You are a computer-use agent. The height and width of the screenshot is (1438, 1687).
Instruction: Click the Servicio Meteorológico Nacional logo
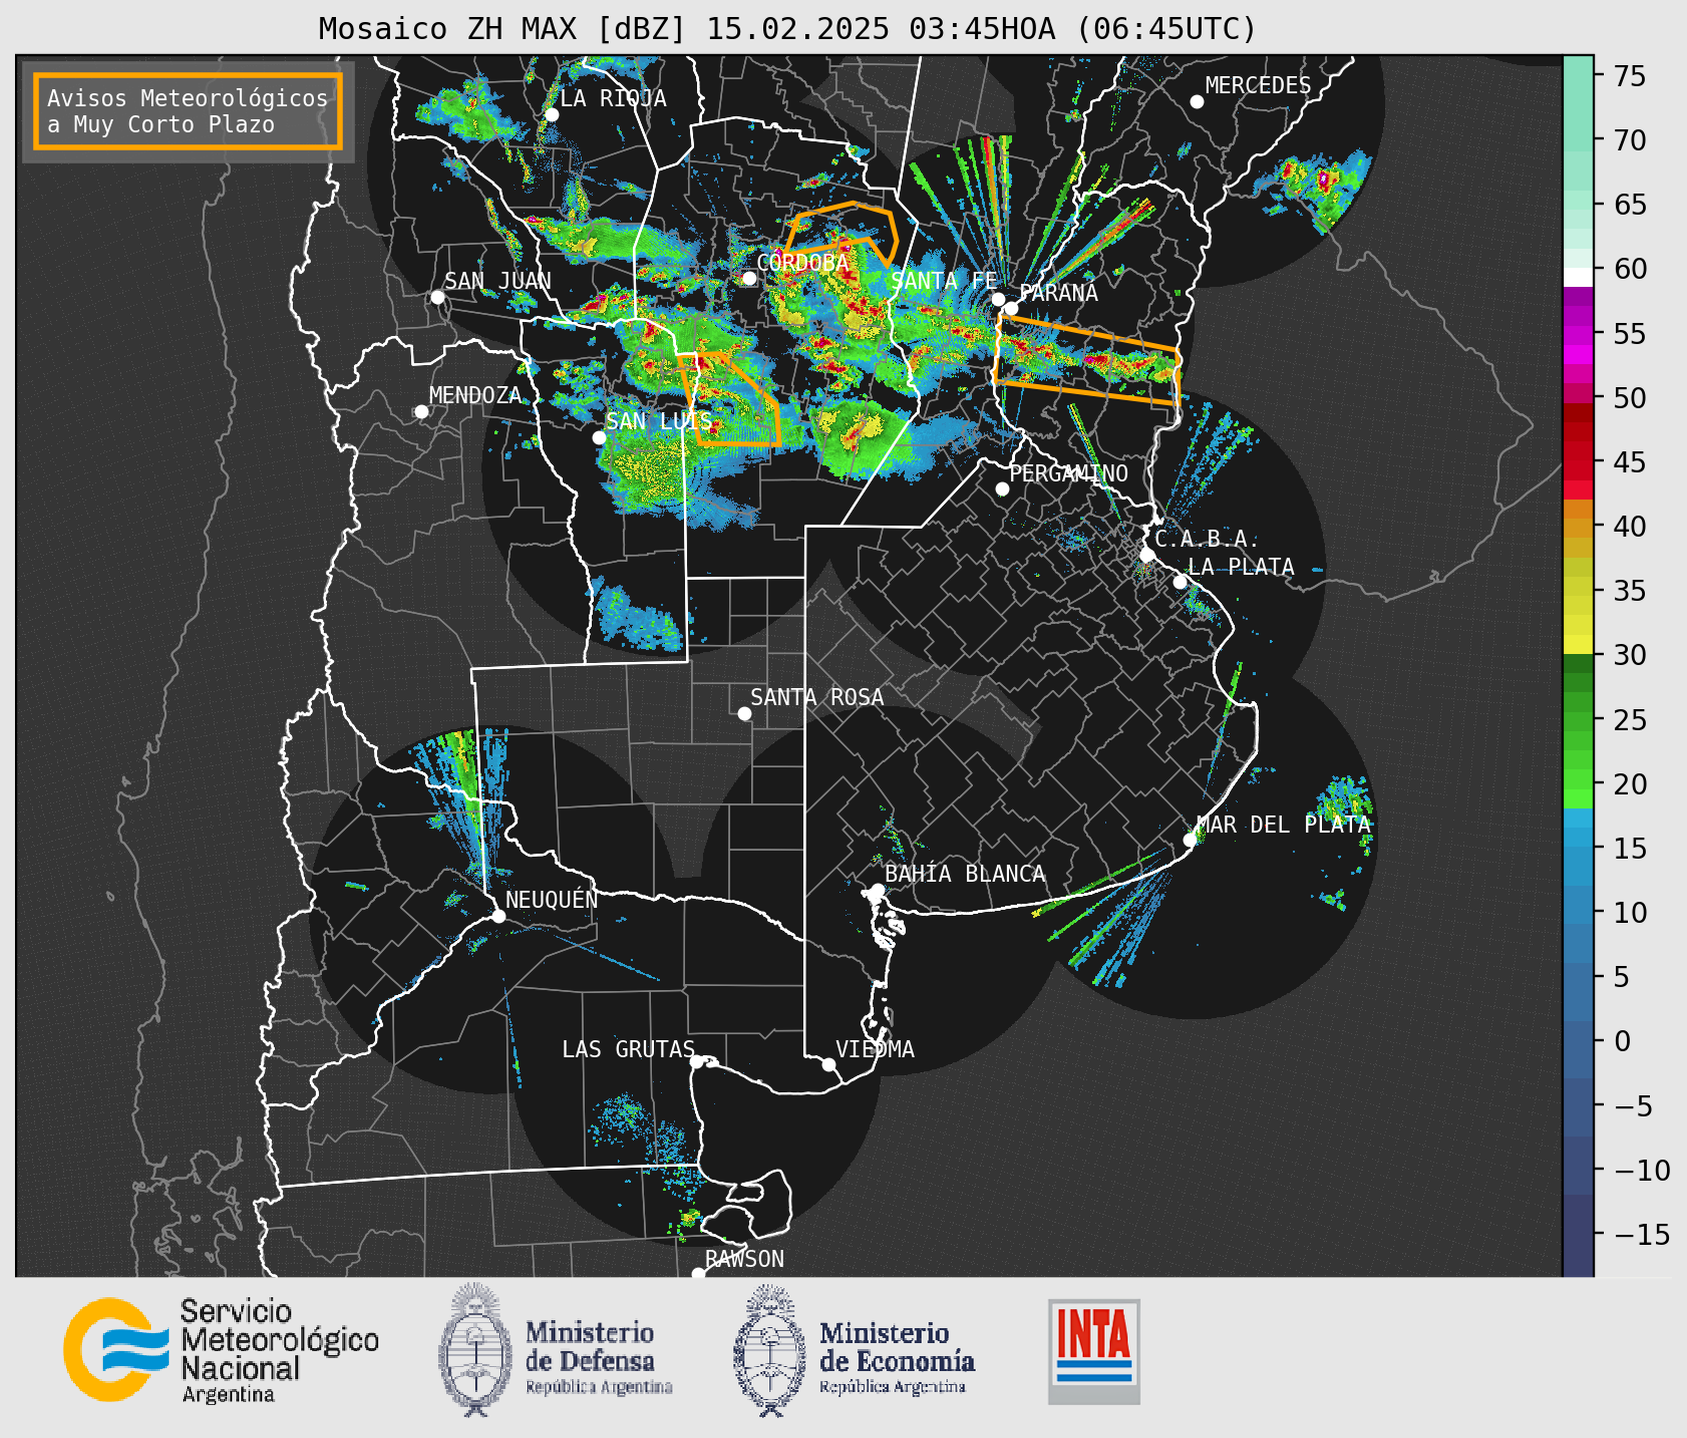(221, 1350)
